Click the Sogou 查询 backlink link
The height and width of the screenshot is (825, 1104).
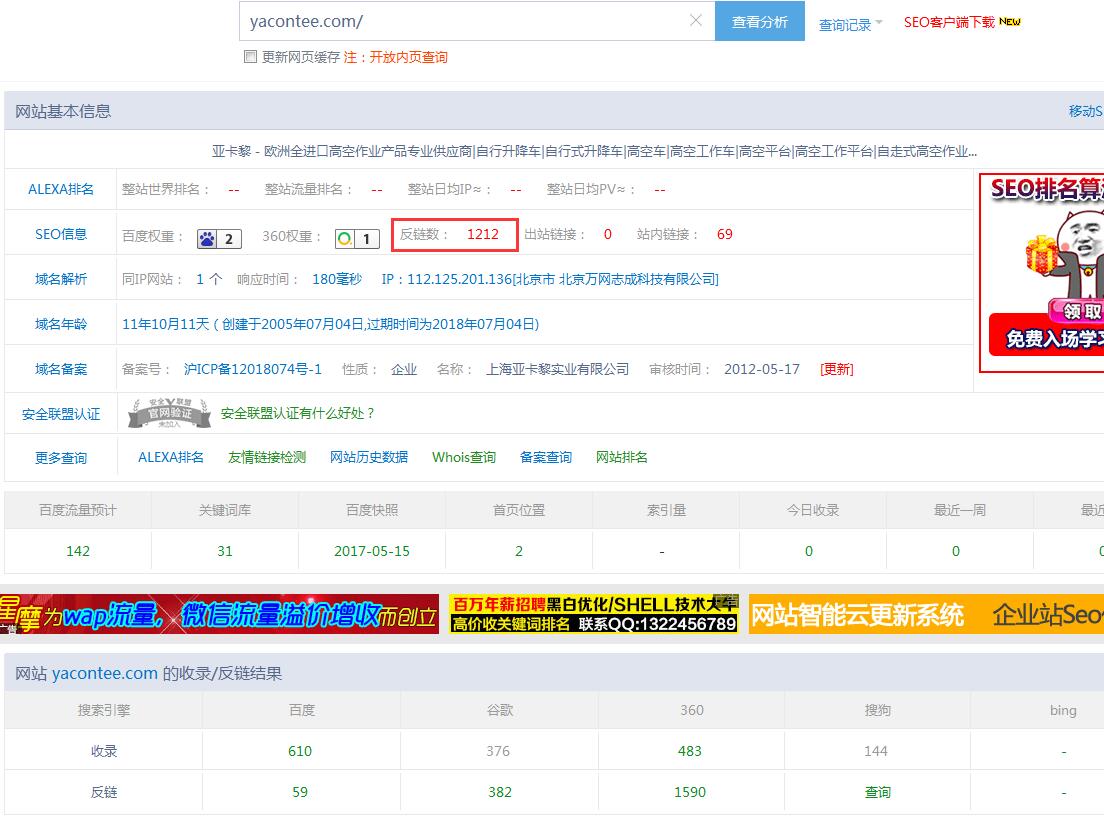click(877, 792)
